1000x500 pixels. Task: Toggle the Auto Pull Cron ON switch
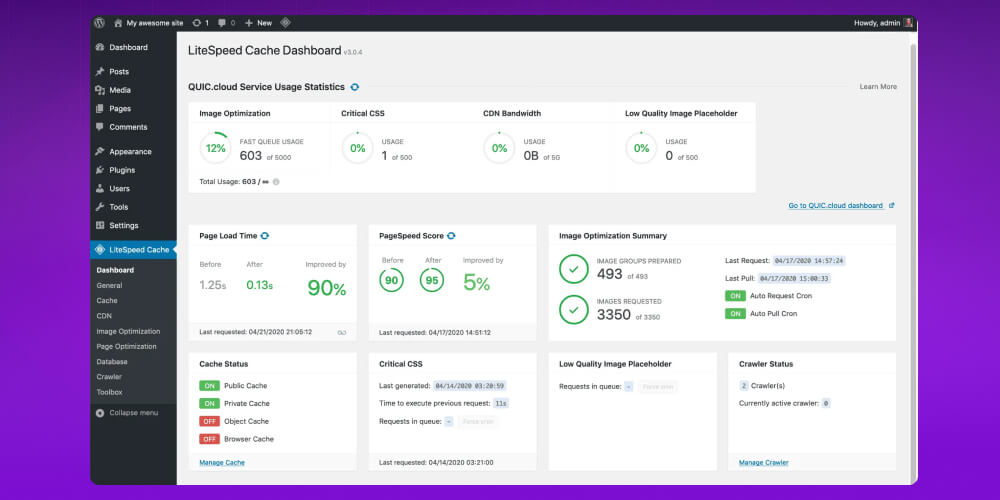point(735,314)
